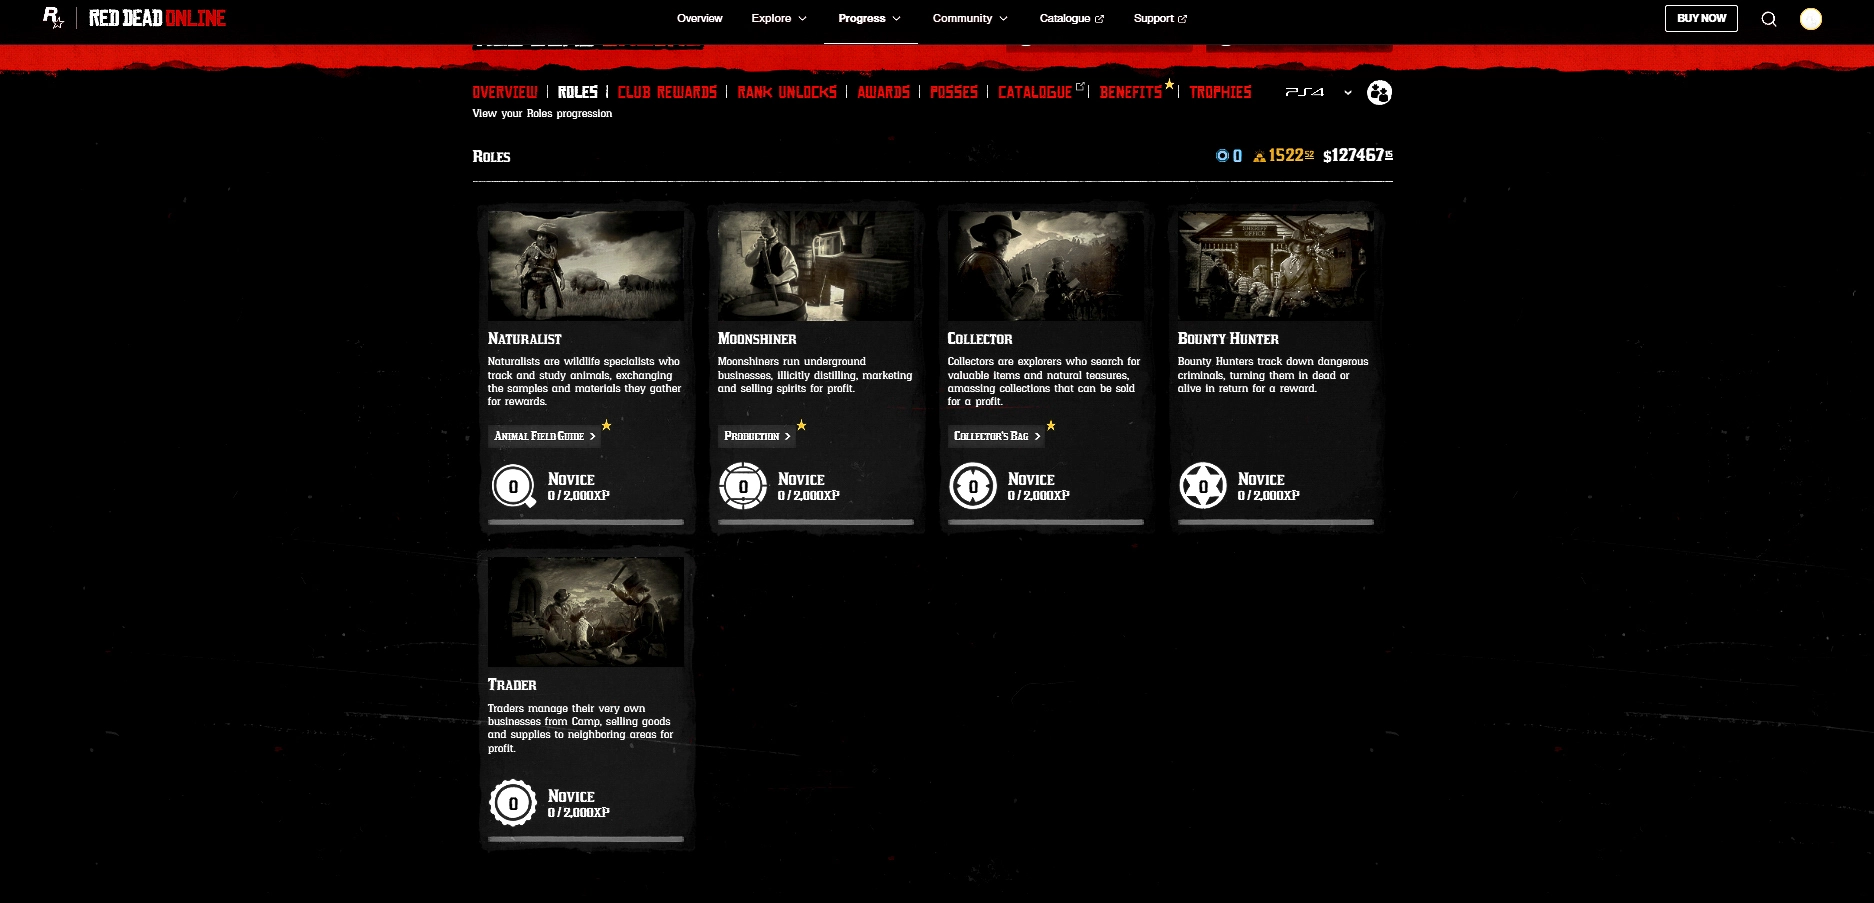Image resolution: width=1874 pixels, height=903 pixels.
Task: Click the Buy Now button
Action: (x=1701, y=18)
